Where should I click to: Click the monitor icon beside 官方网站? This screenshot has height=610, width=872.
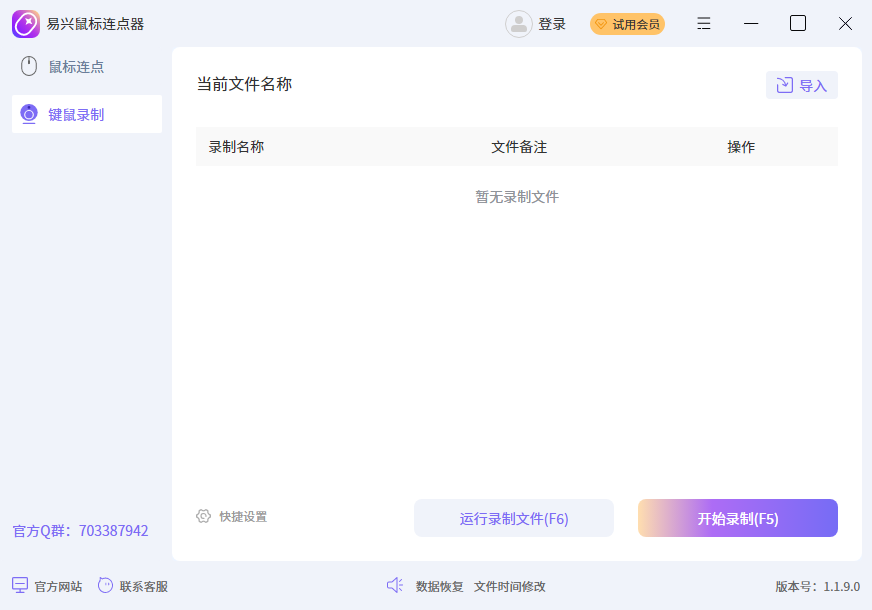(20, 586)
